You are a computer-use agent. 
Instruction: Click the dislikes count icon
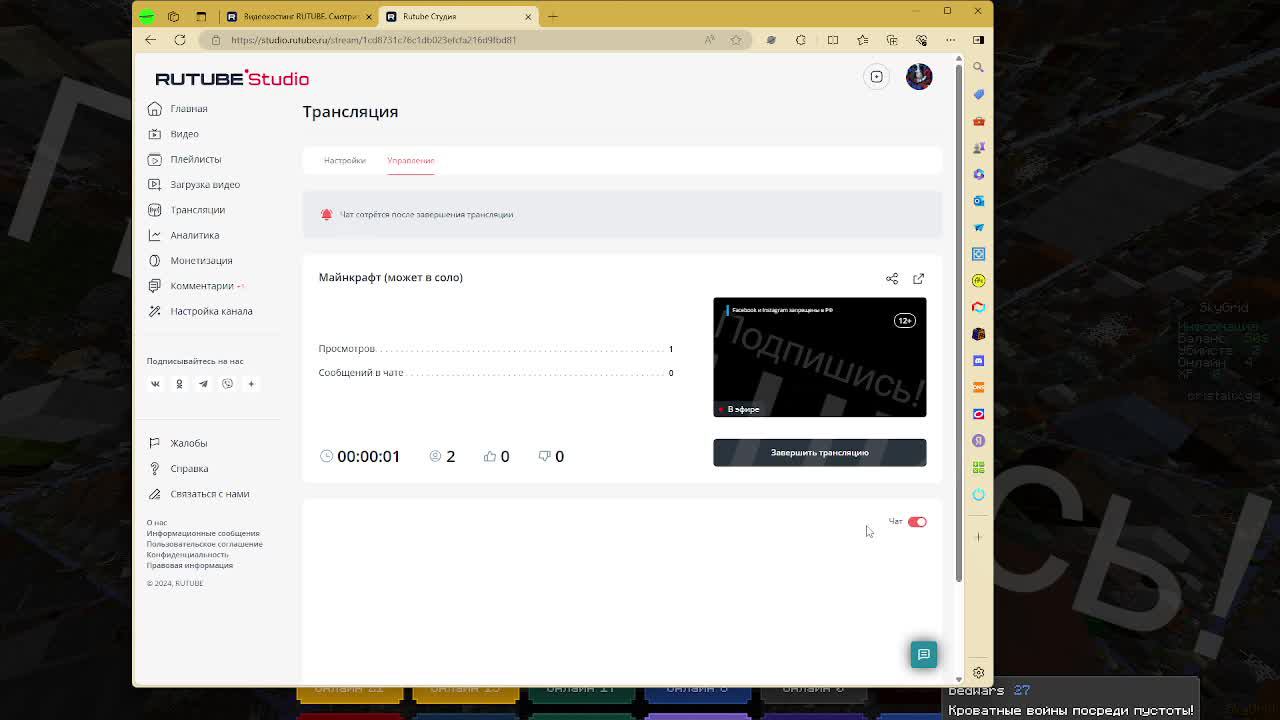pos(544,456)
